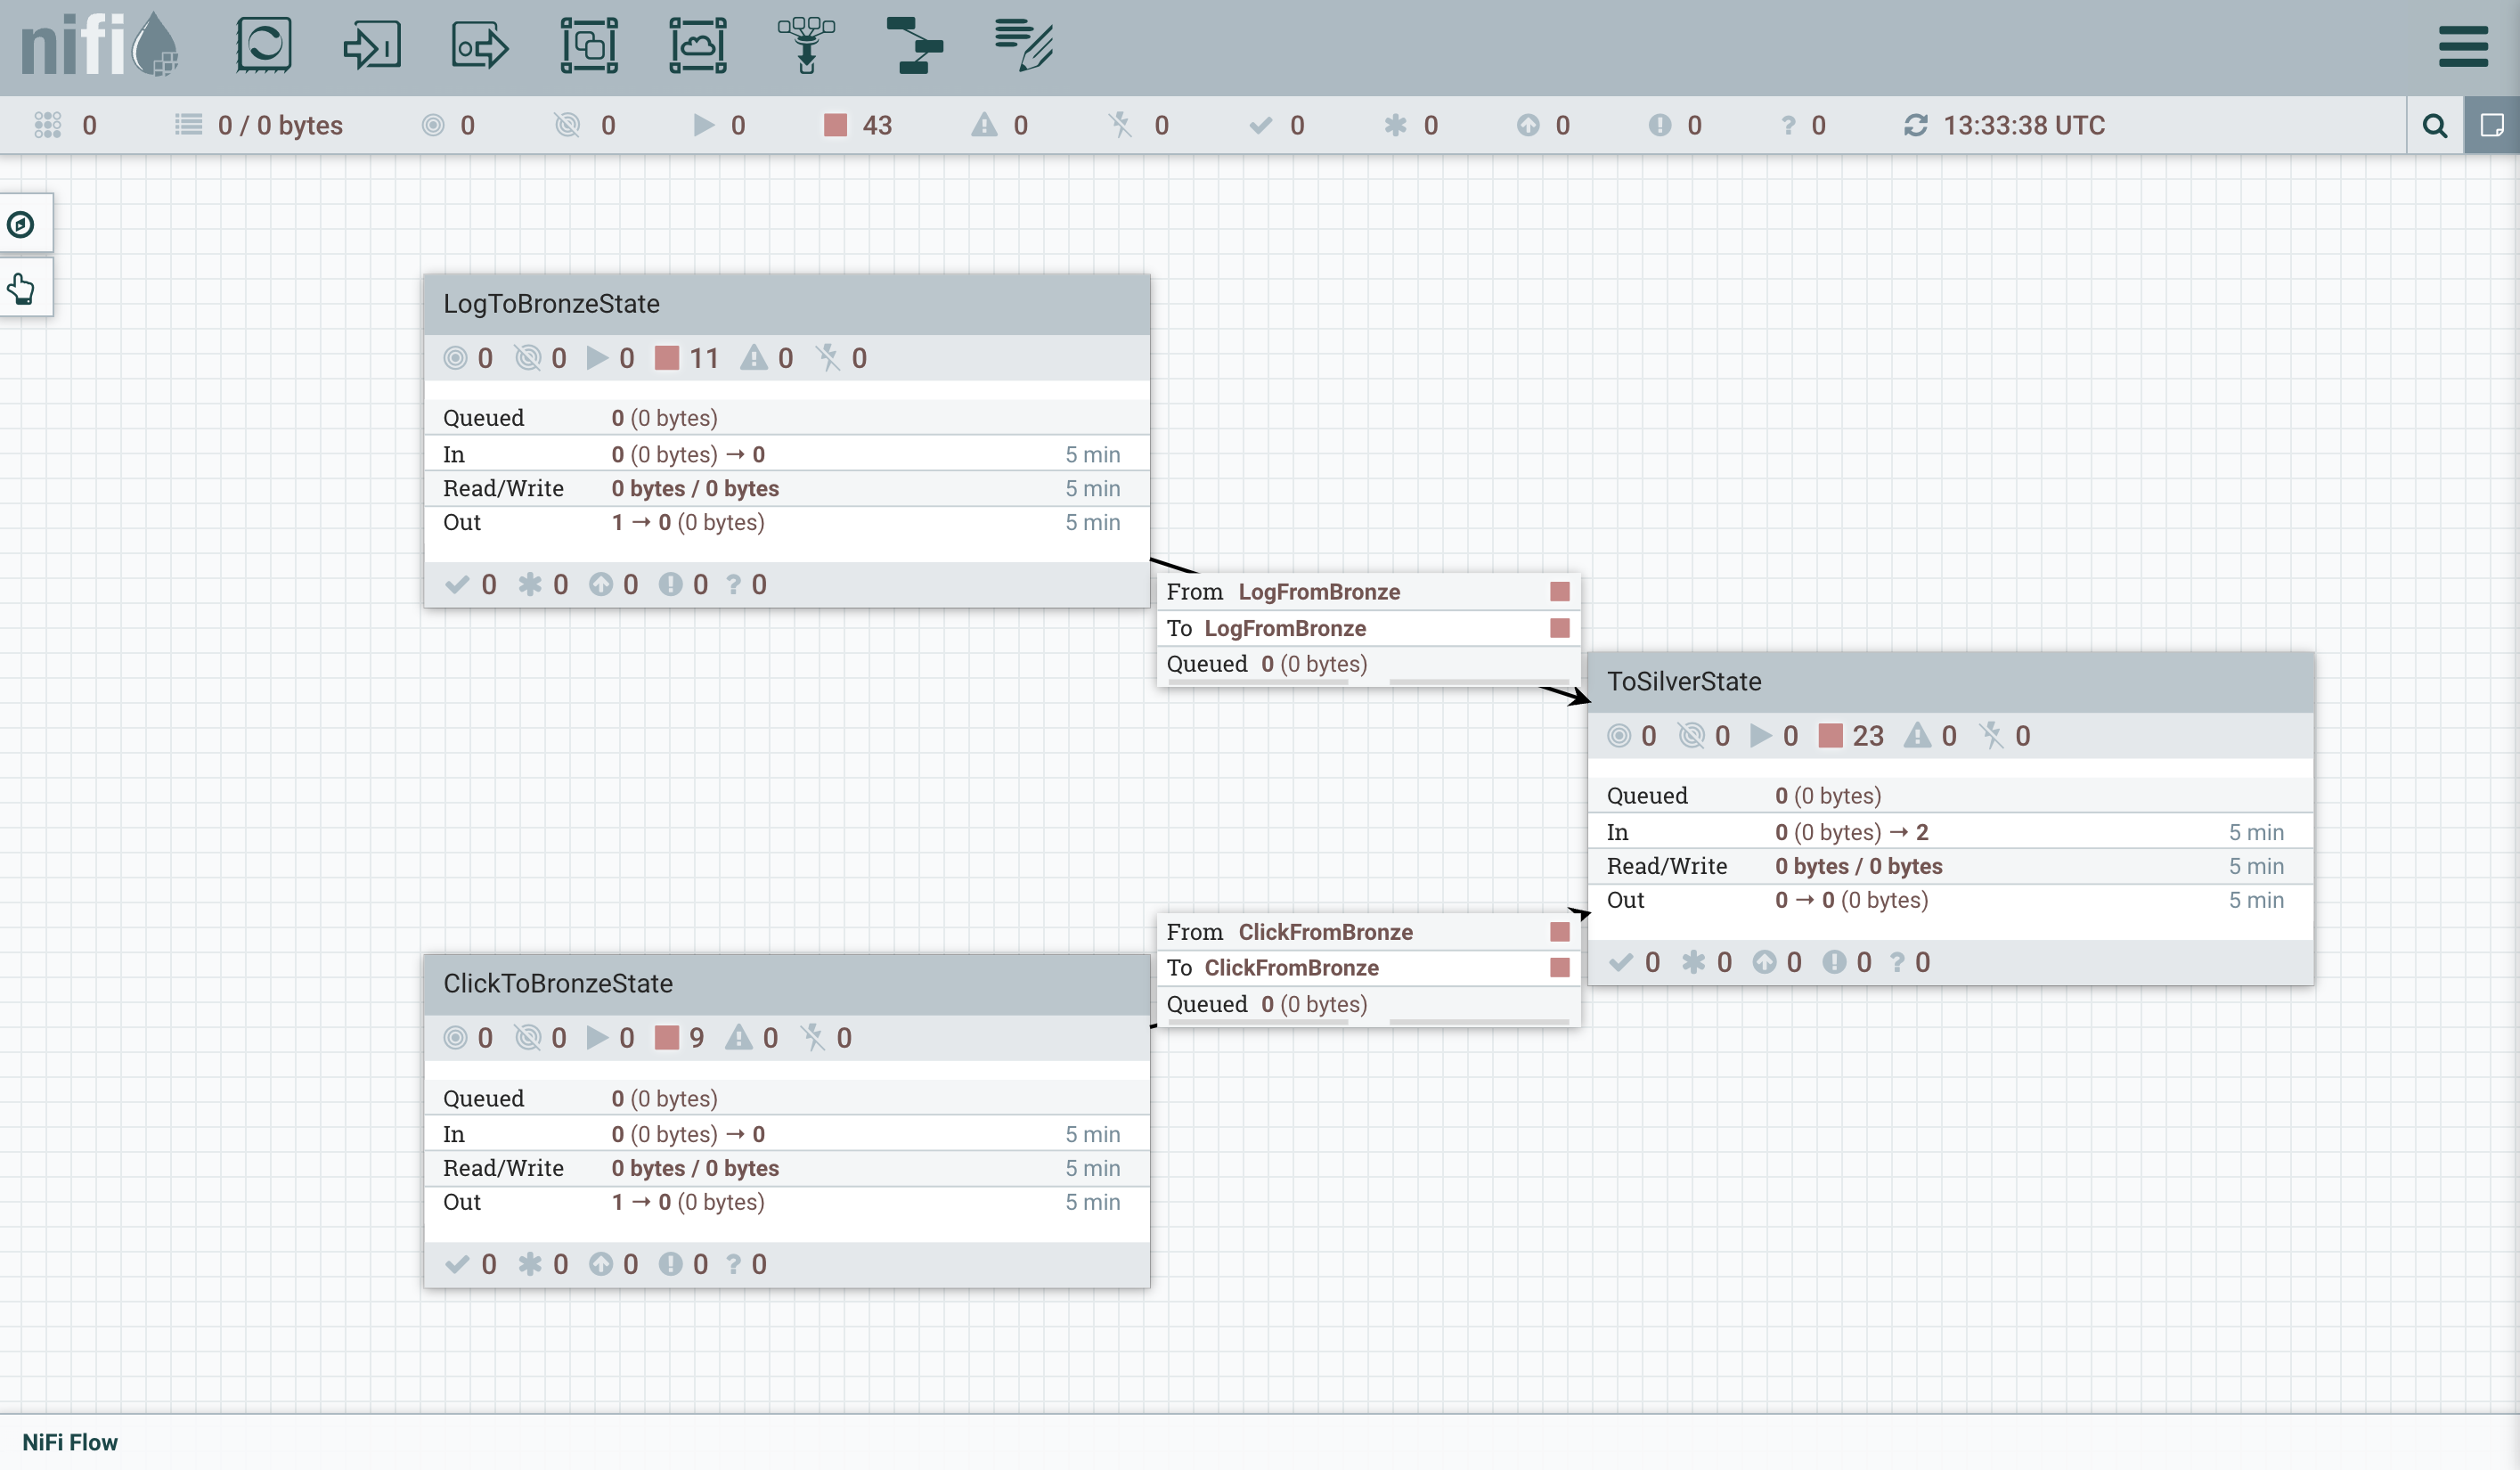
Task: Click the locally modified and stale icon in status bar
Action: pos(1659,125)
